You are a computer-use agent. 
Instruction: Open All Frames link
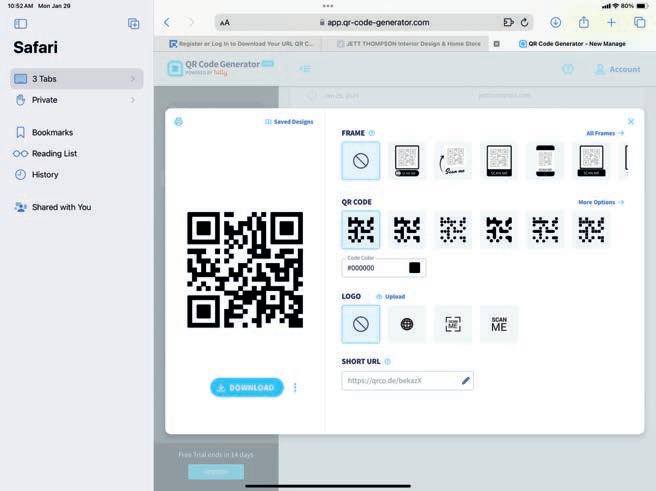tap(605, 133)
